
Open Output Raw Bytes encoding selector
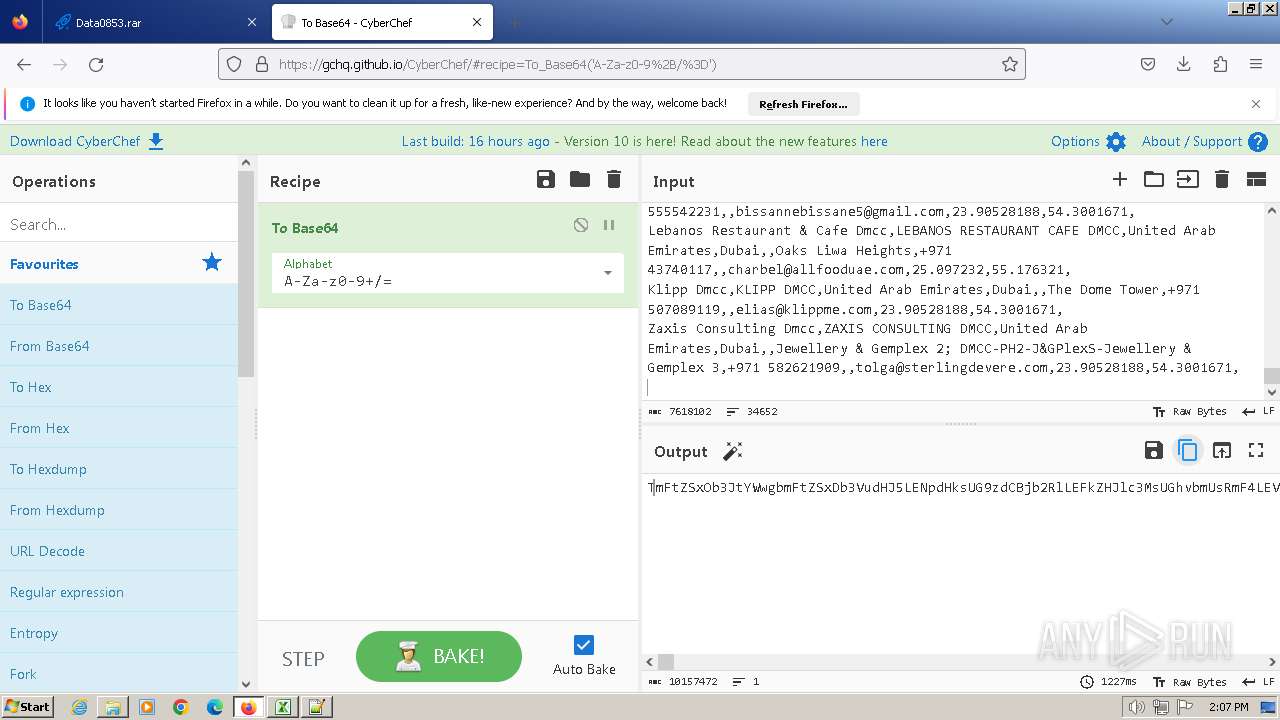click(1190, 681)
